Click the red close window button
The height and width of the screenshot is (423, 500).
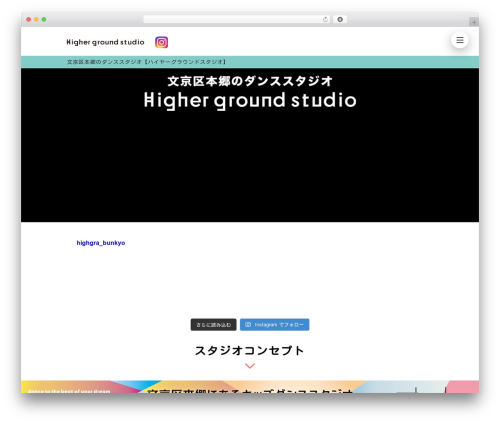point(29,20)
